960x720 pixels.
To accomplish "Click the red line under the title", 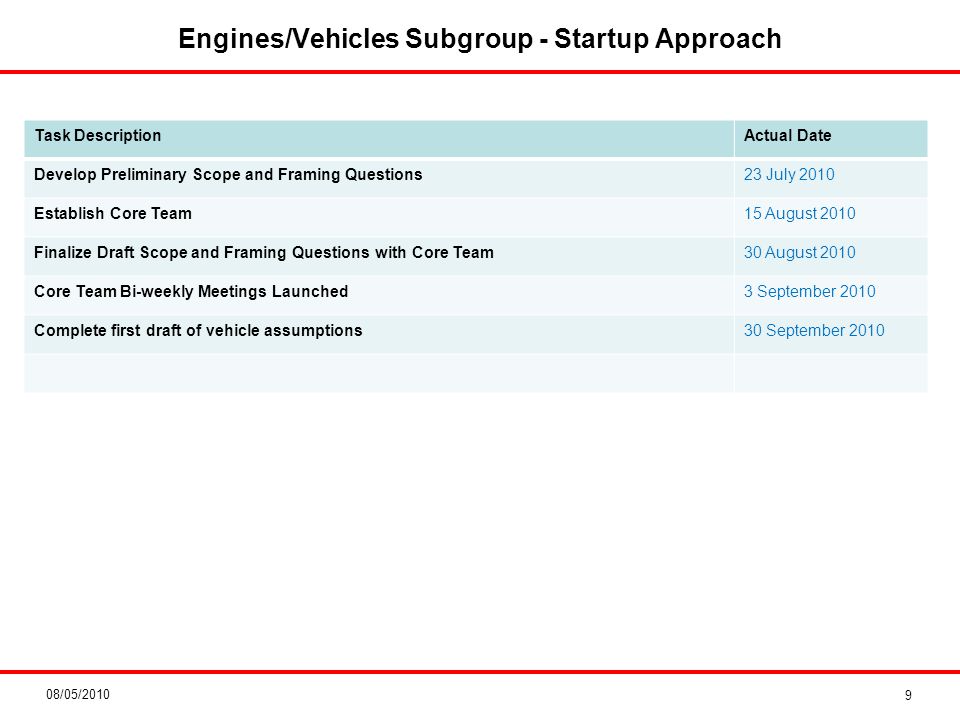I will click(480, 72).
